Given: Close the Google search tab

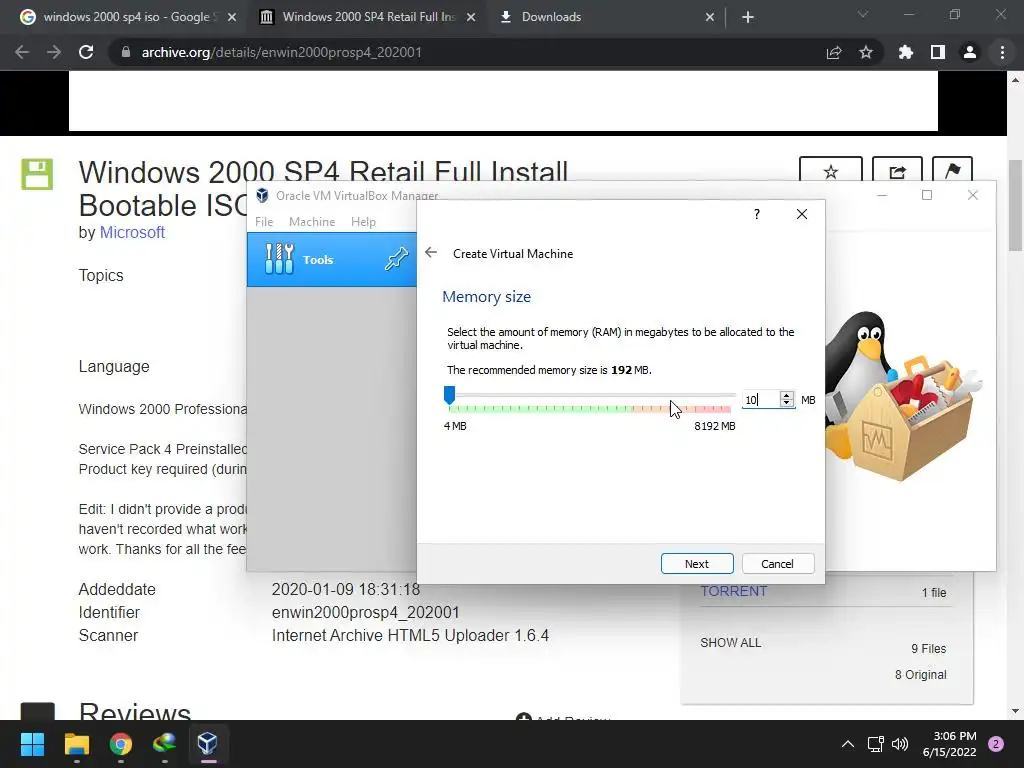Looking at the screenshot, I should 232,17.
